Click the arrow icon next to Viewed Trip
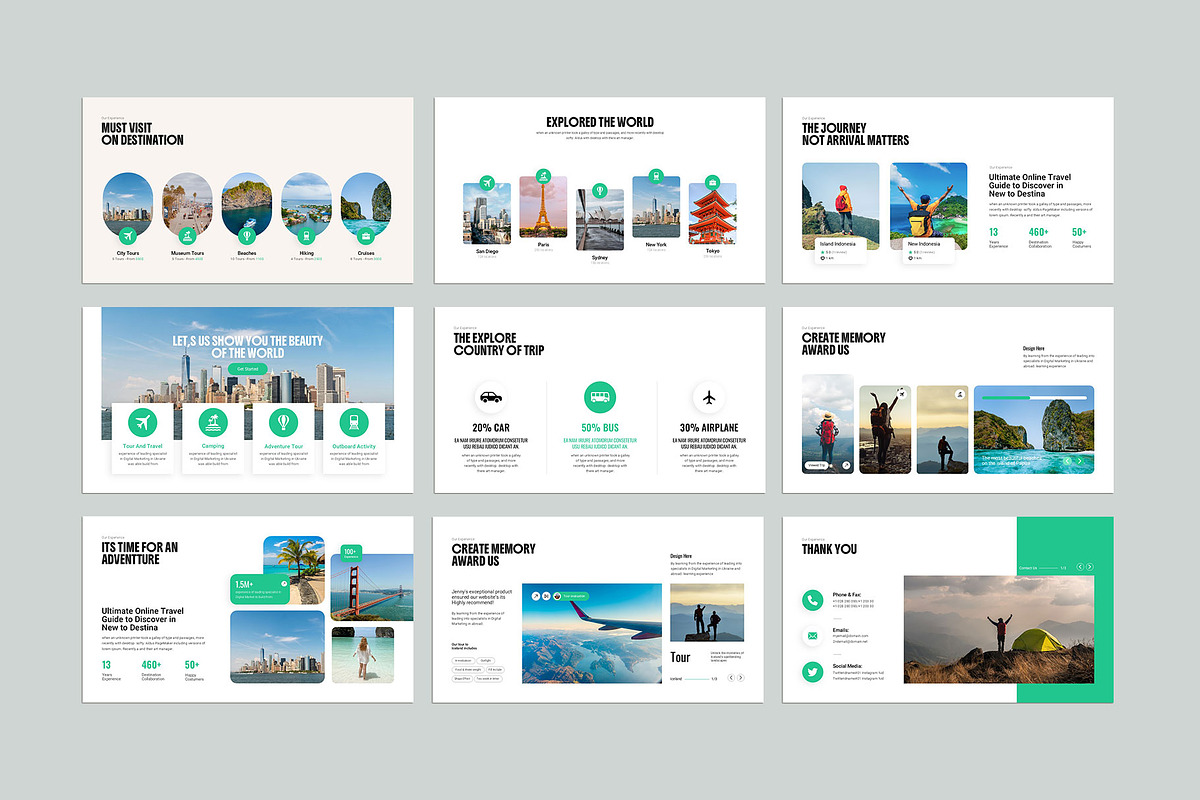 (x=846, y=465)
